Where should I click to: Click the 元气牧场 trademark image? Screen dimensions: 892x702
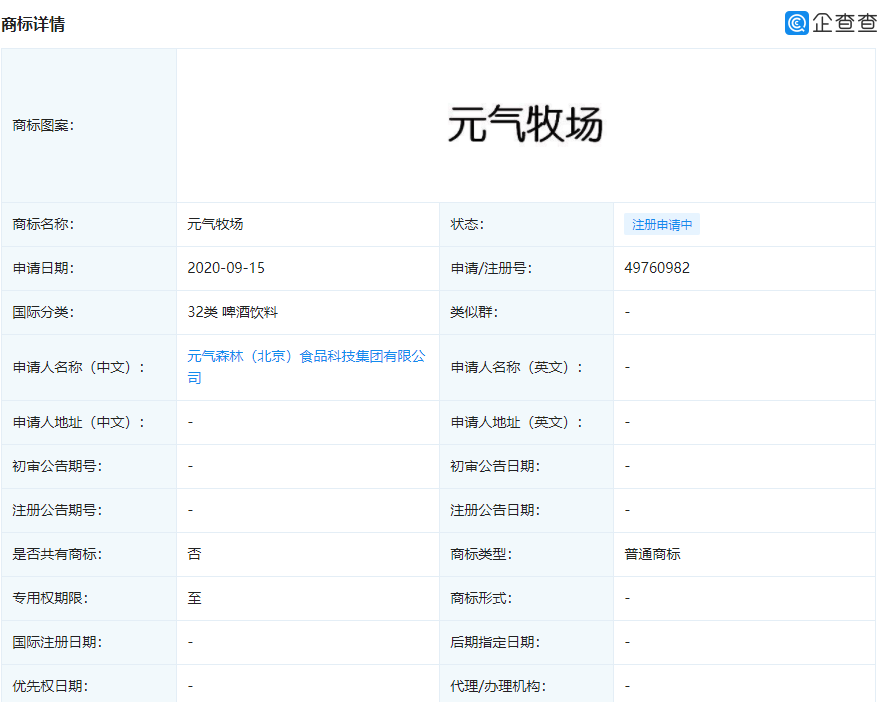pyautogui.click(x=525, y=124)
